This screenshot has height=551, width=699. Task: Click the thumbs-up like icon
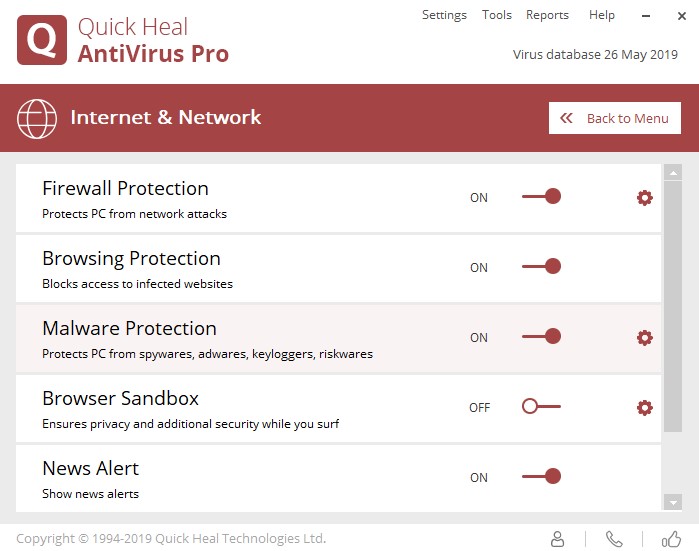(671, 539)
